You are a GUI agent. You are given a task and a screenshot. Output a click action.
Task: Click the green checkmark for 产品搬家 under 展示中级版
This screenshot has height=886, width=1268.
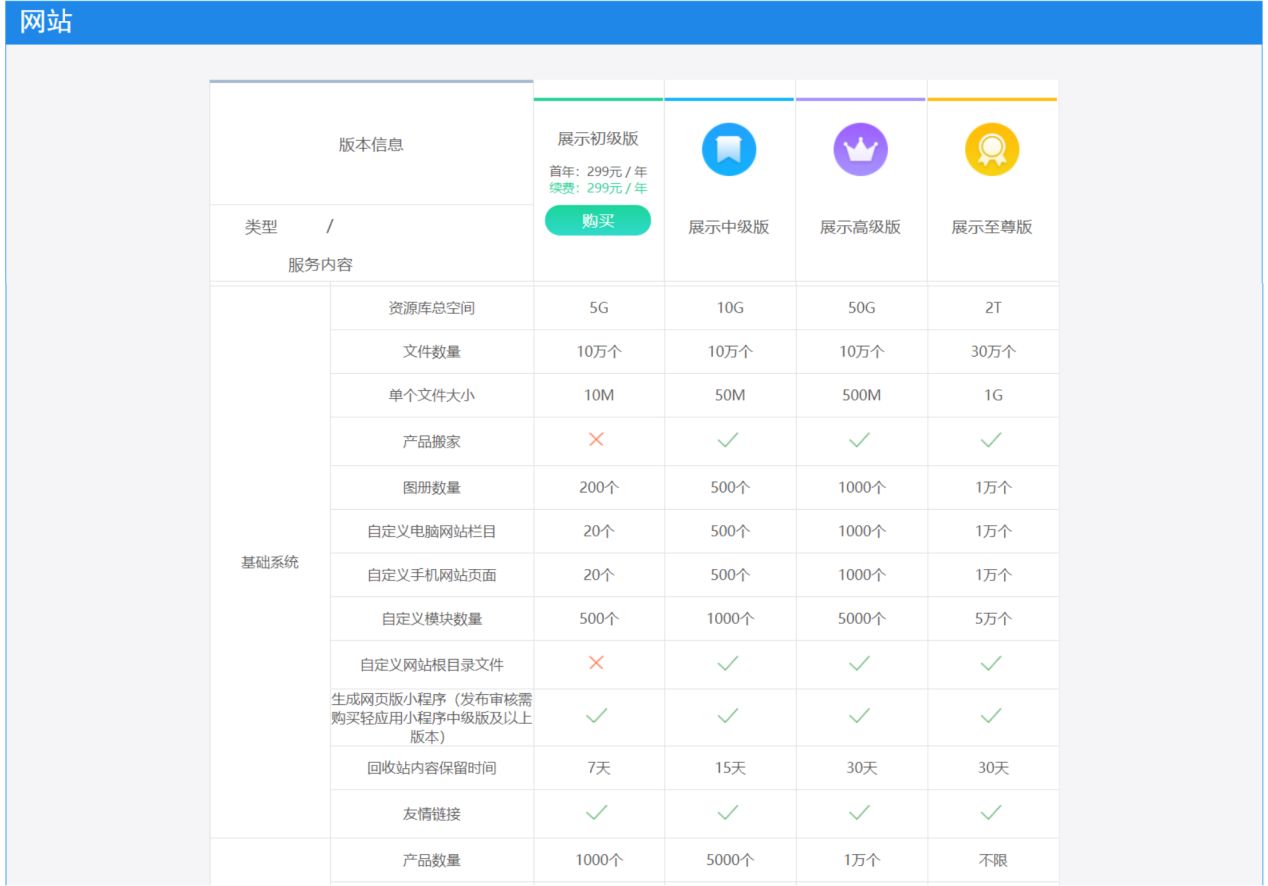(729, 438)
